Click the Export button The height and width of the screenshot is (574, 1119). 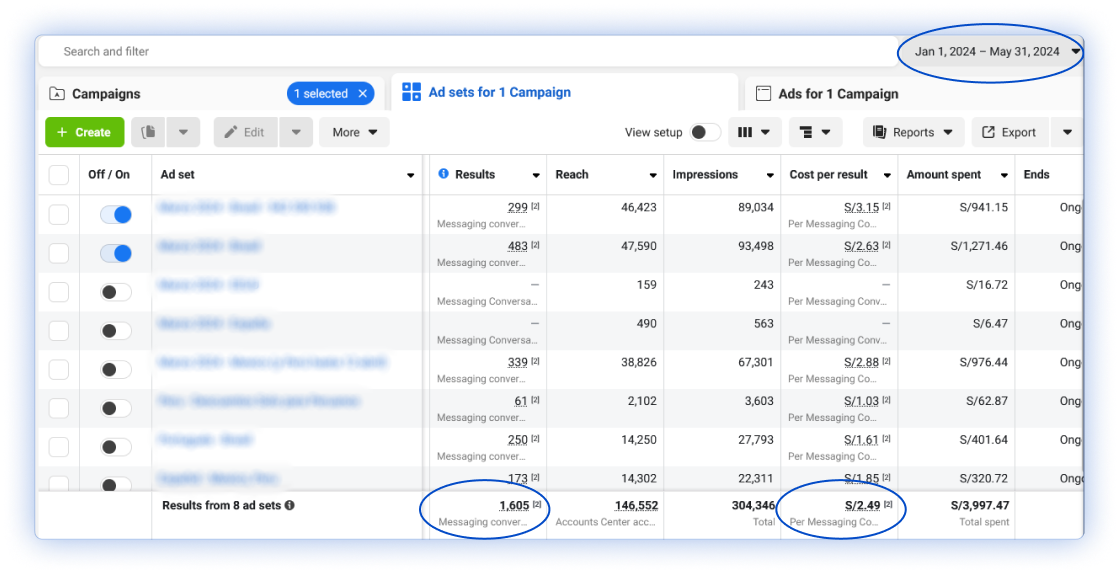tap(1009, 132)
